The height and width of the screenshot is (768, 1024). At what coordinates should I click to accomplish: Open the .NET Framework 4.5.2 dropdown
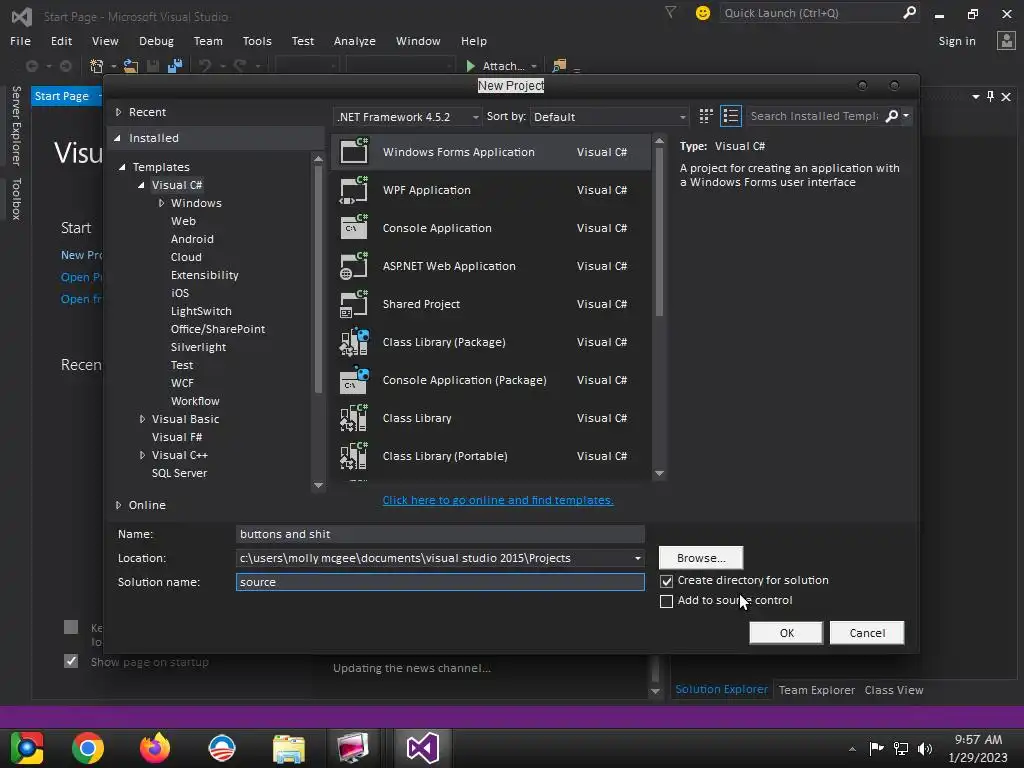coord(408,117)
